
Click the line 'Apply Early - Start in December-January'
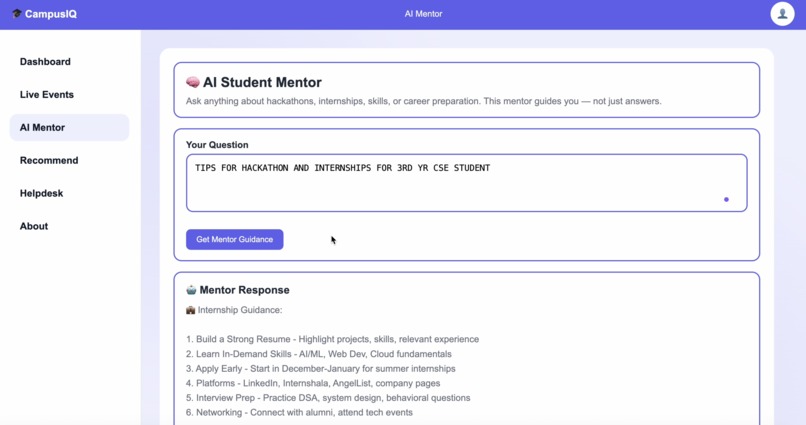tap(321, 368)
